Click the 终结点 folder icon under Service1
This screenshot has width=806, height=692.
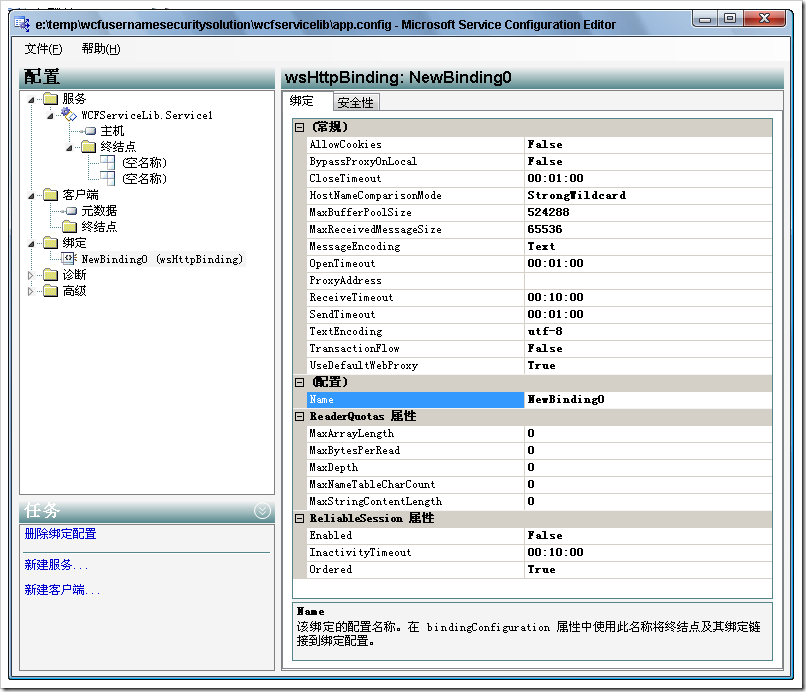88,147
